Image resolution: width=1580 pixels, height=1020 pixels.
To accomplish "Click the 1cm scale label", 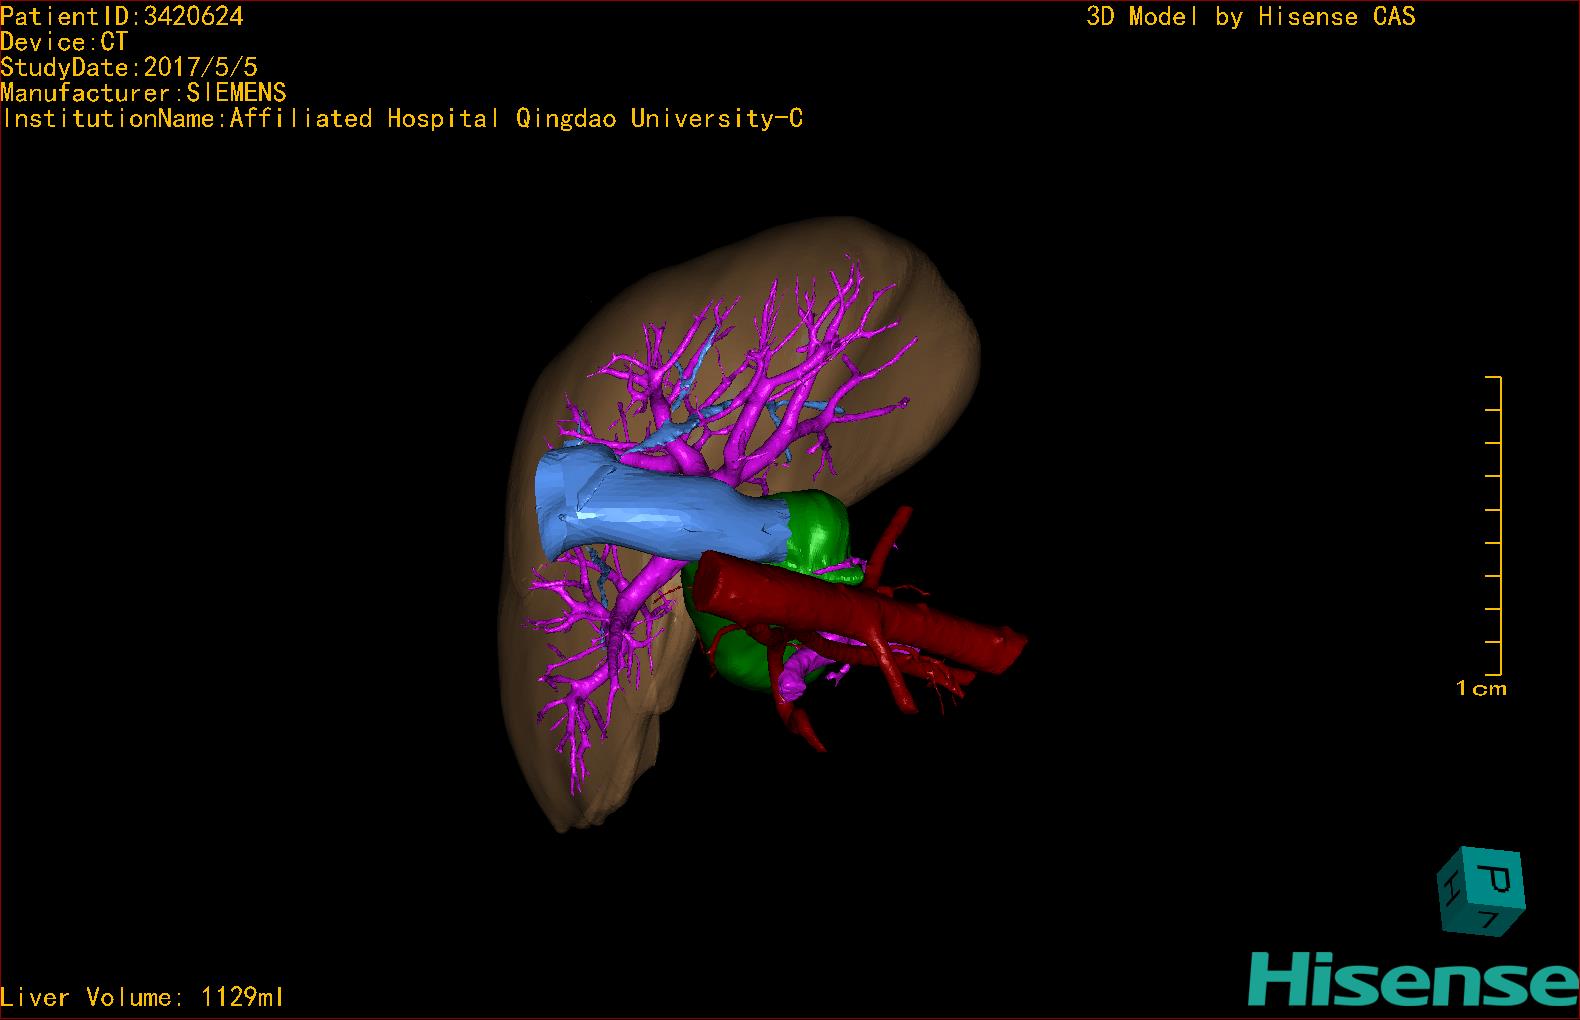I will pyautogui.click(x=1481, y=688).
